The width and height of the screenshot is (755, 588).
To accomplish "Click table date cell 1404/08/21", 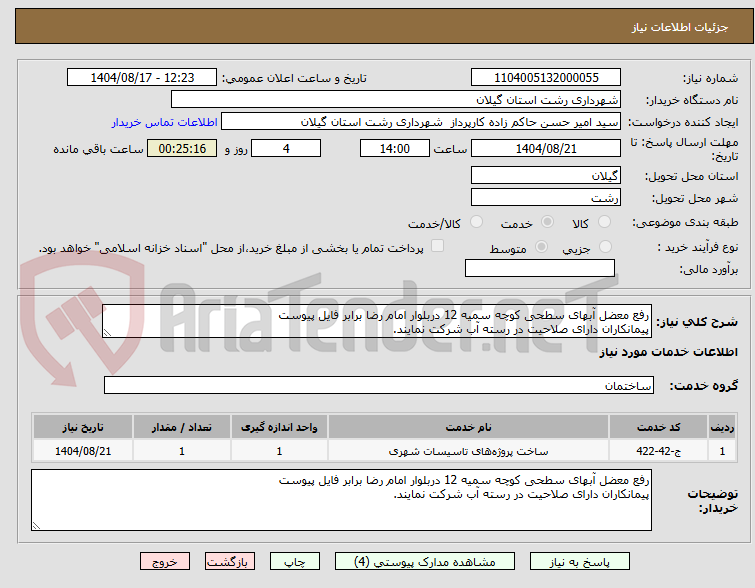I will coord(83,451).
